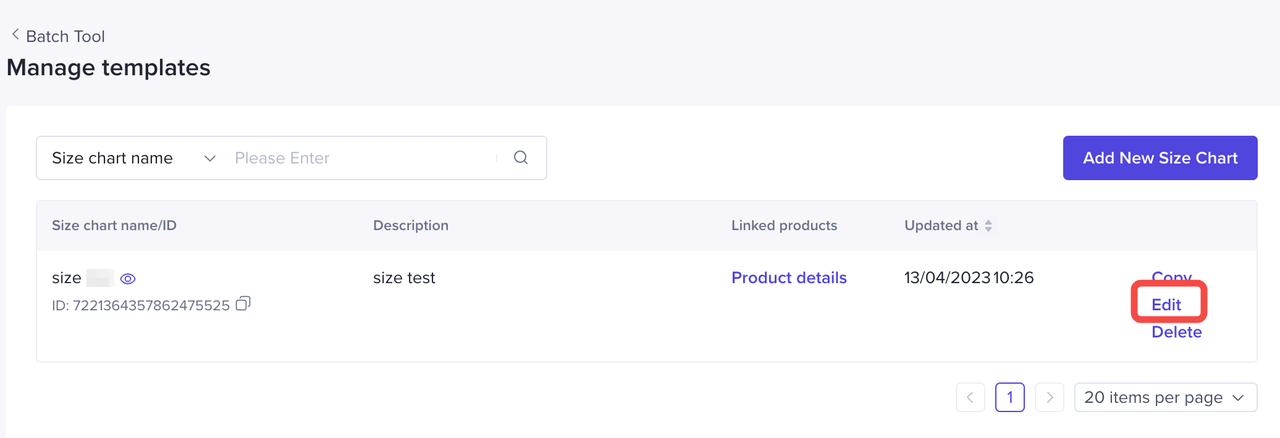Viewport: 1280px width, 438px height.
Task: Click the magnifier search icon
Action: 521,158
